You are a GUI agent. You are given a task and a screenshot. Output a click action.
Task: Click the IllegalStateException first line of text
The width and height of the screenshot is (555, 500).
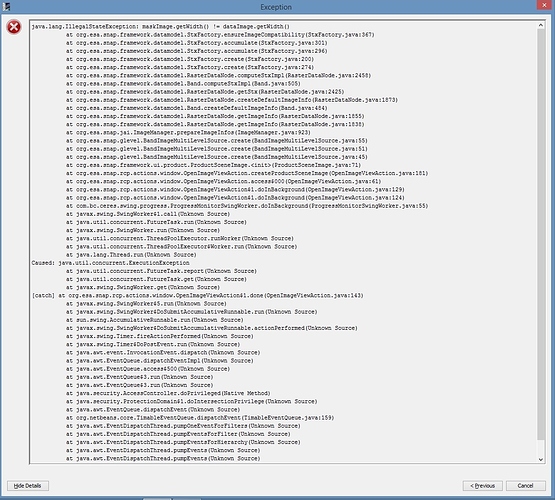161,27
